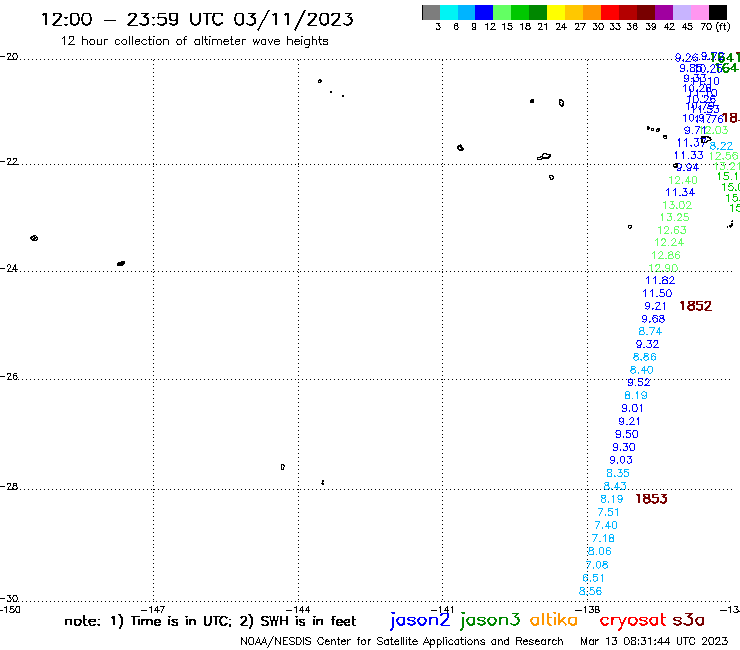Click the 12.63 wave height value

(672, 230)
